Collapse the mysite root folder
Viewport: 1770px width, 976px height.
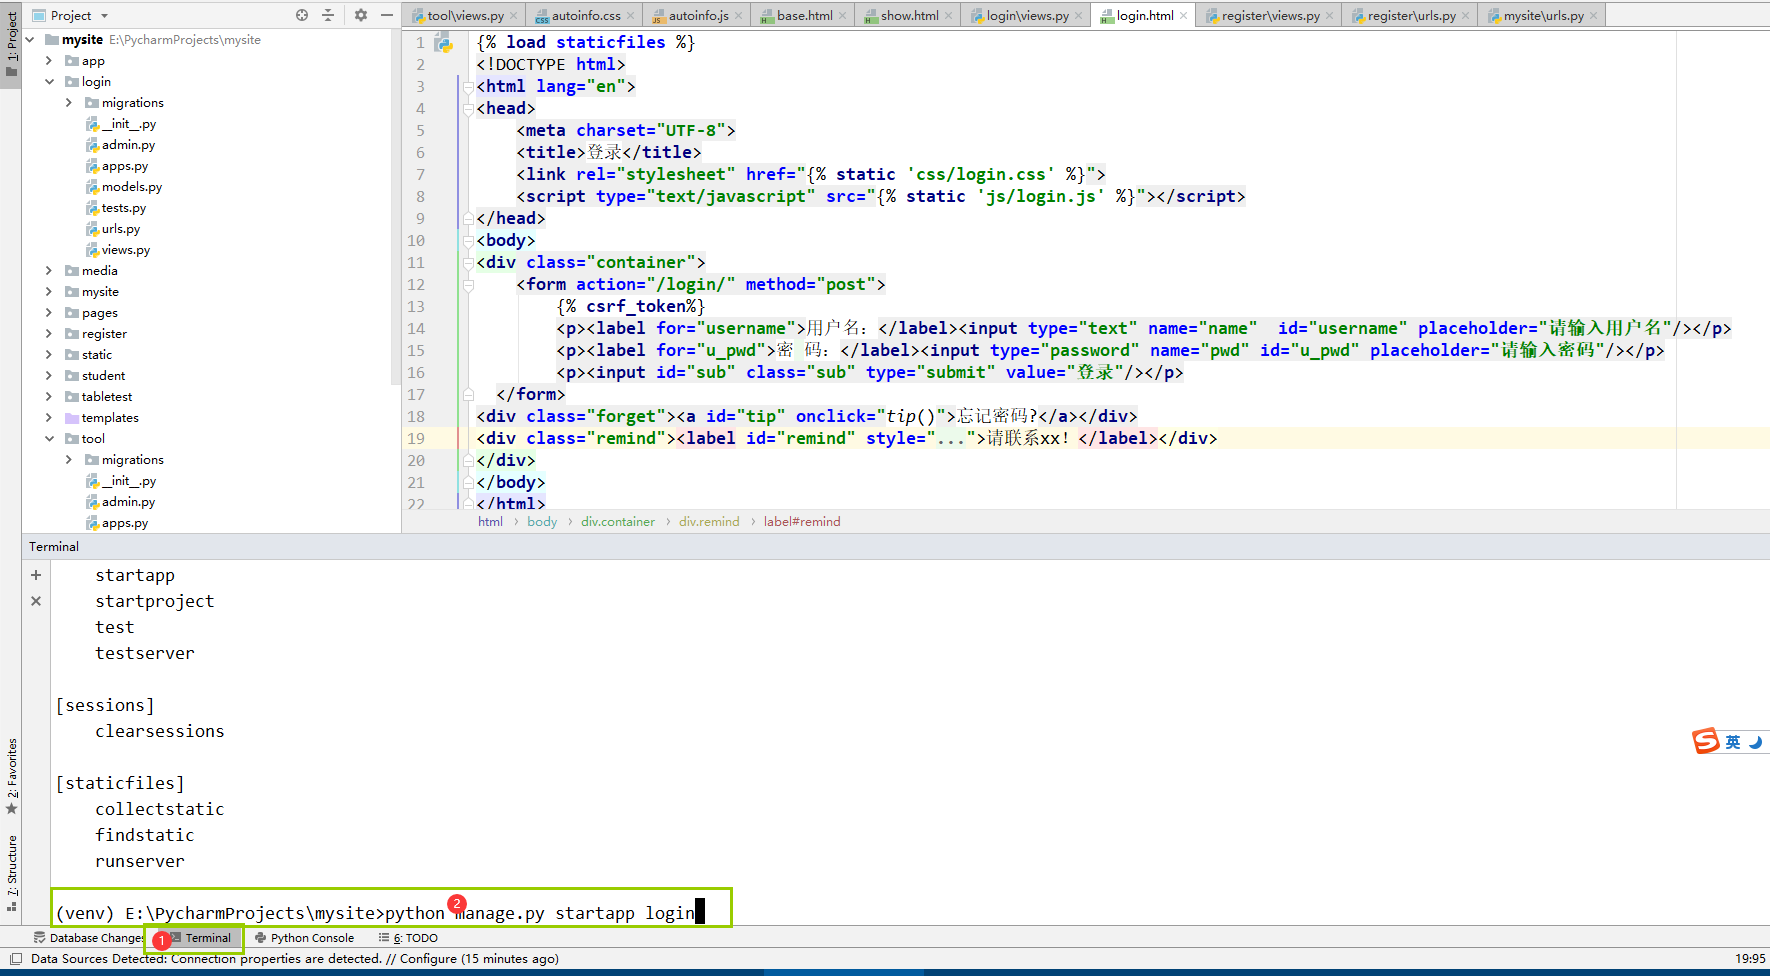click(x=30, y=40)
